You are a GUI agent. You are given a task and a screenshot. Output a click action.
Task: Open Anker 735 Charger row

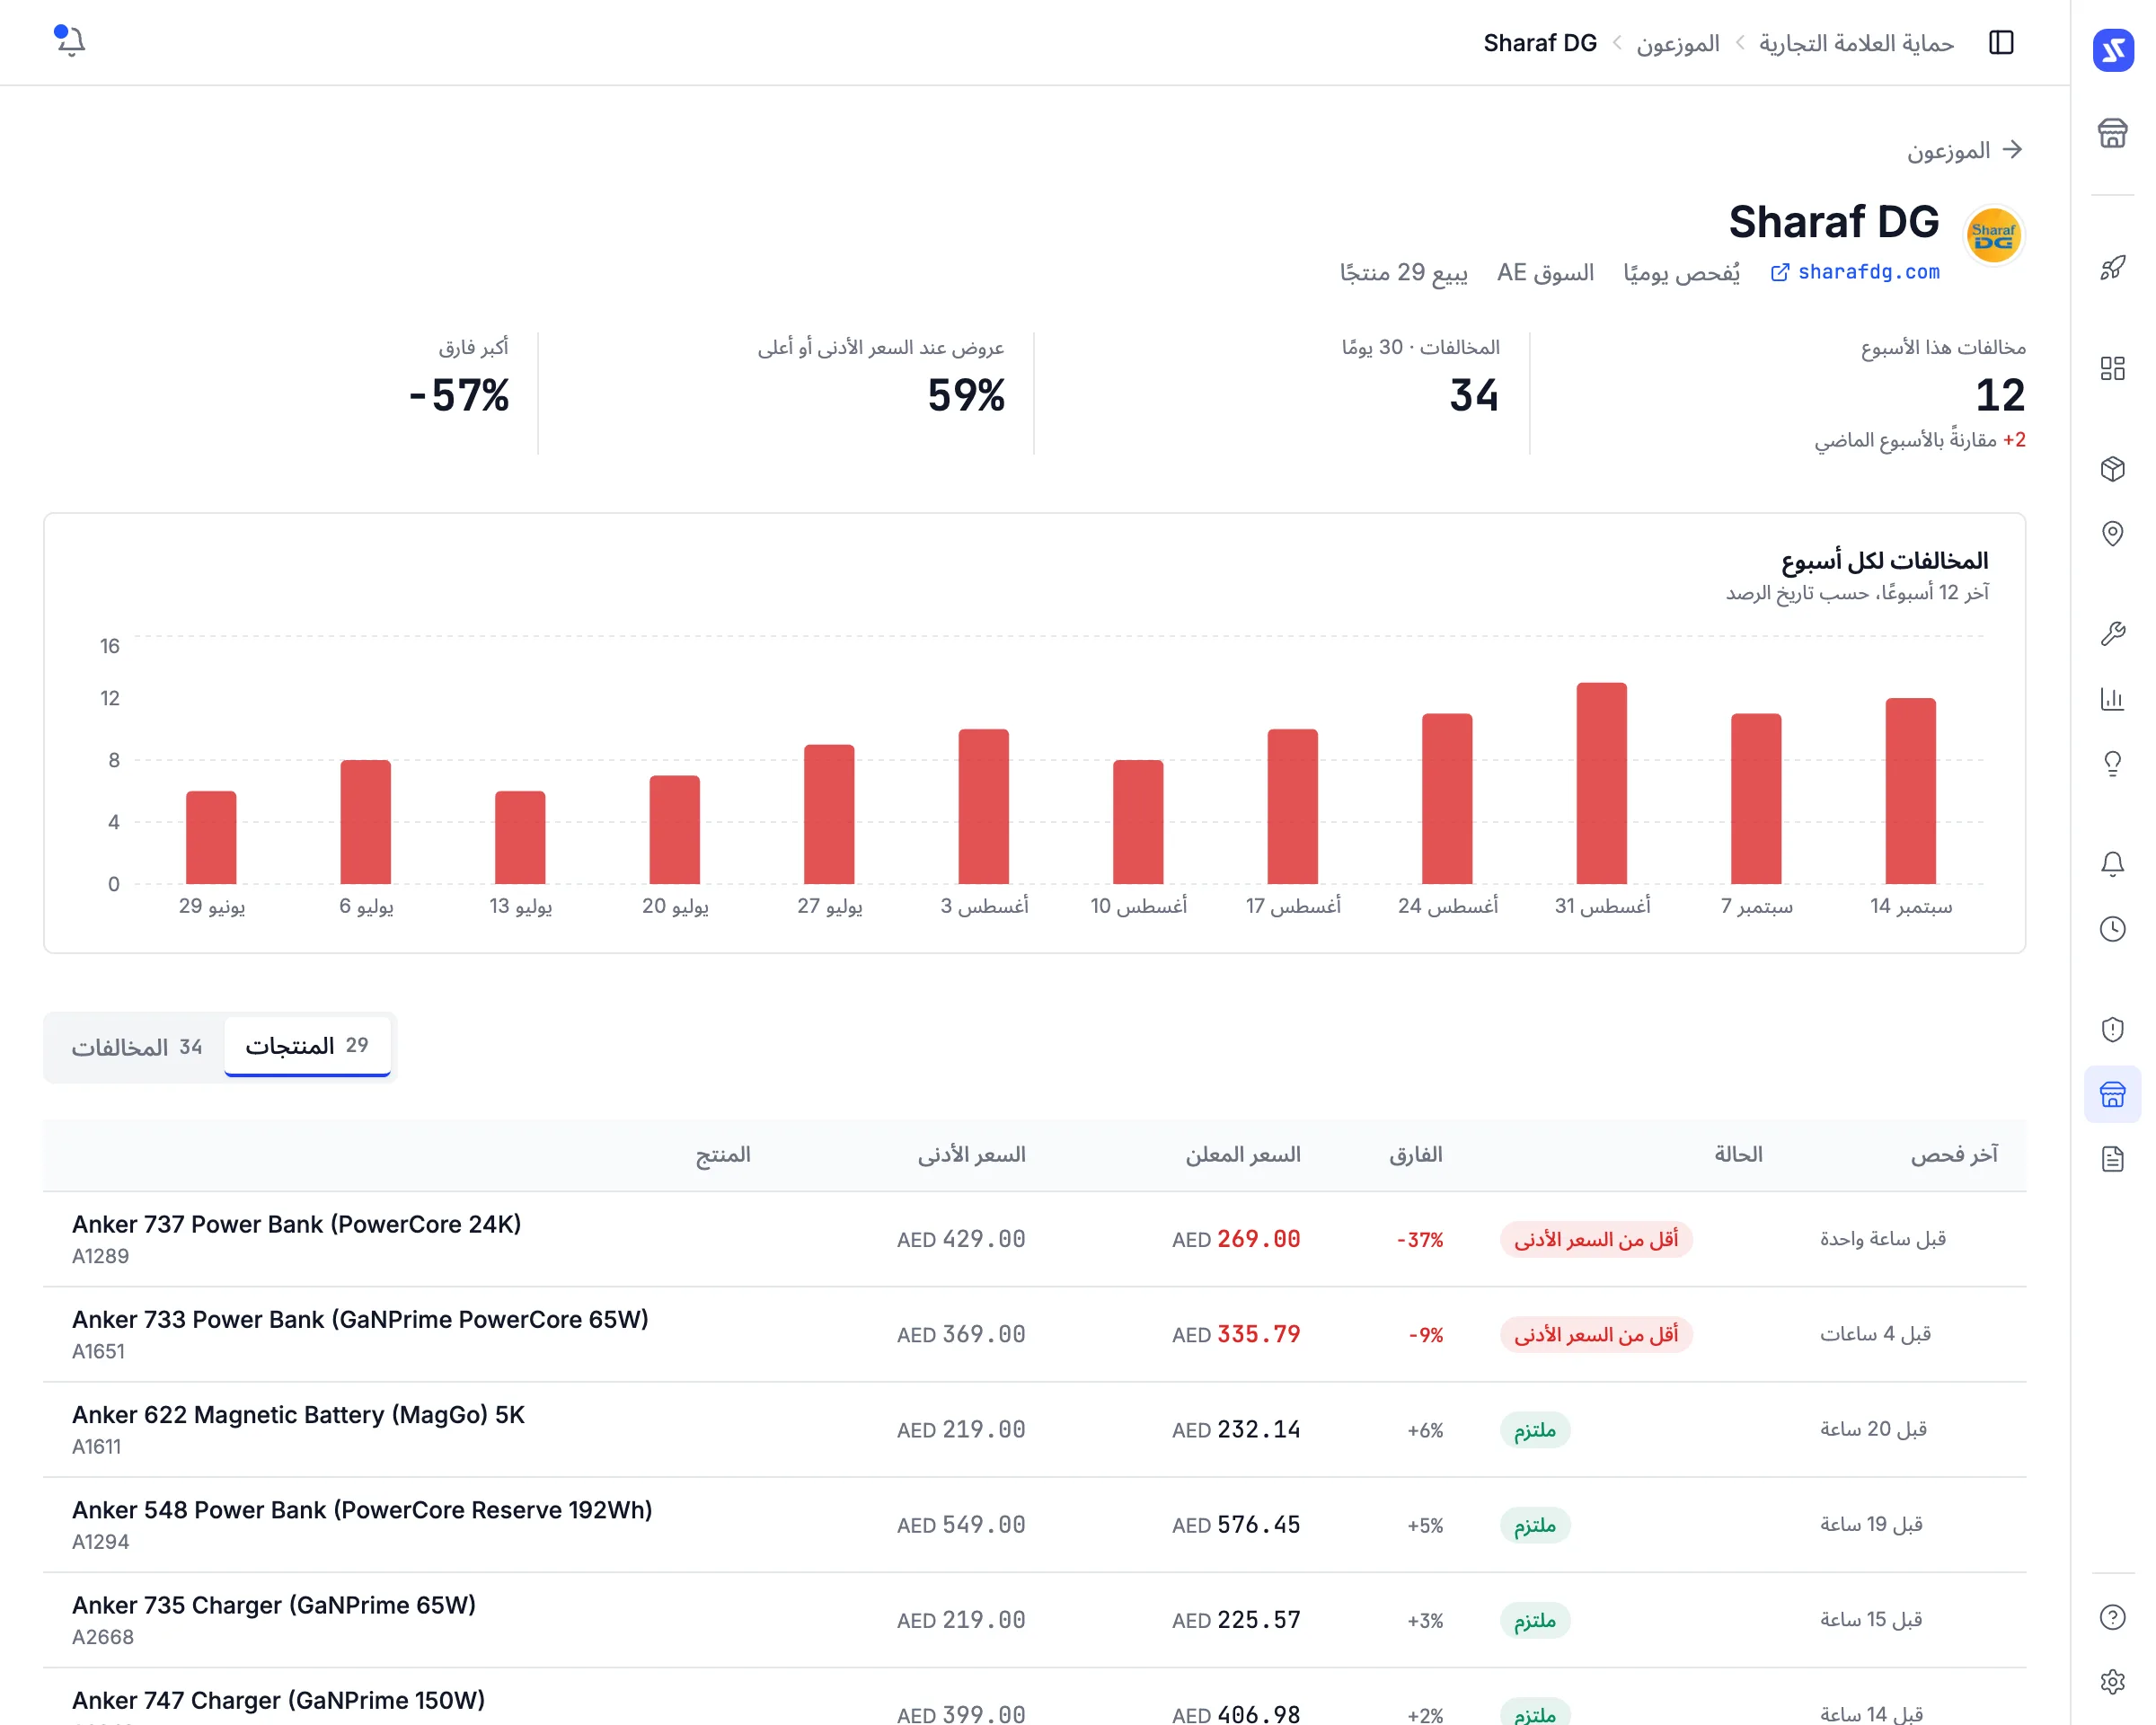pyautogui.click(x=1034, y=1619)
